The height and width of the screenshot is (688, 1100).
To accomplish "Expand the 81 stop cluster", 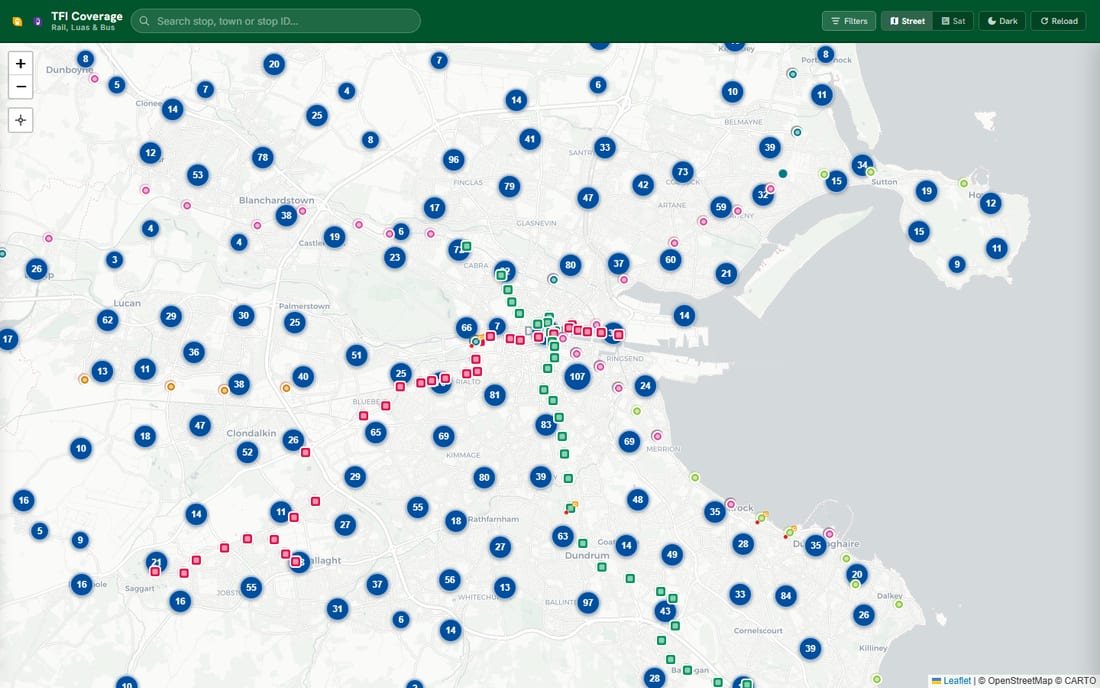I will [495, 395].
